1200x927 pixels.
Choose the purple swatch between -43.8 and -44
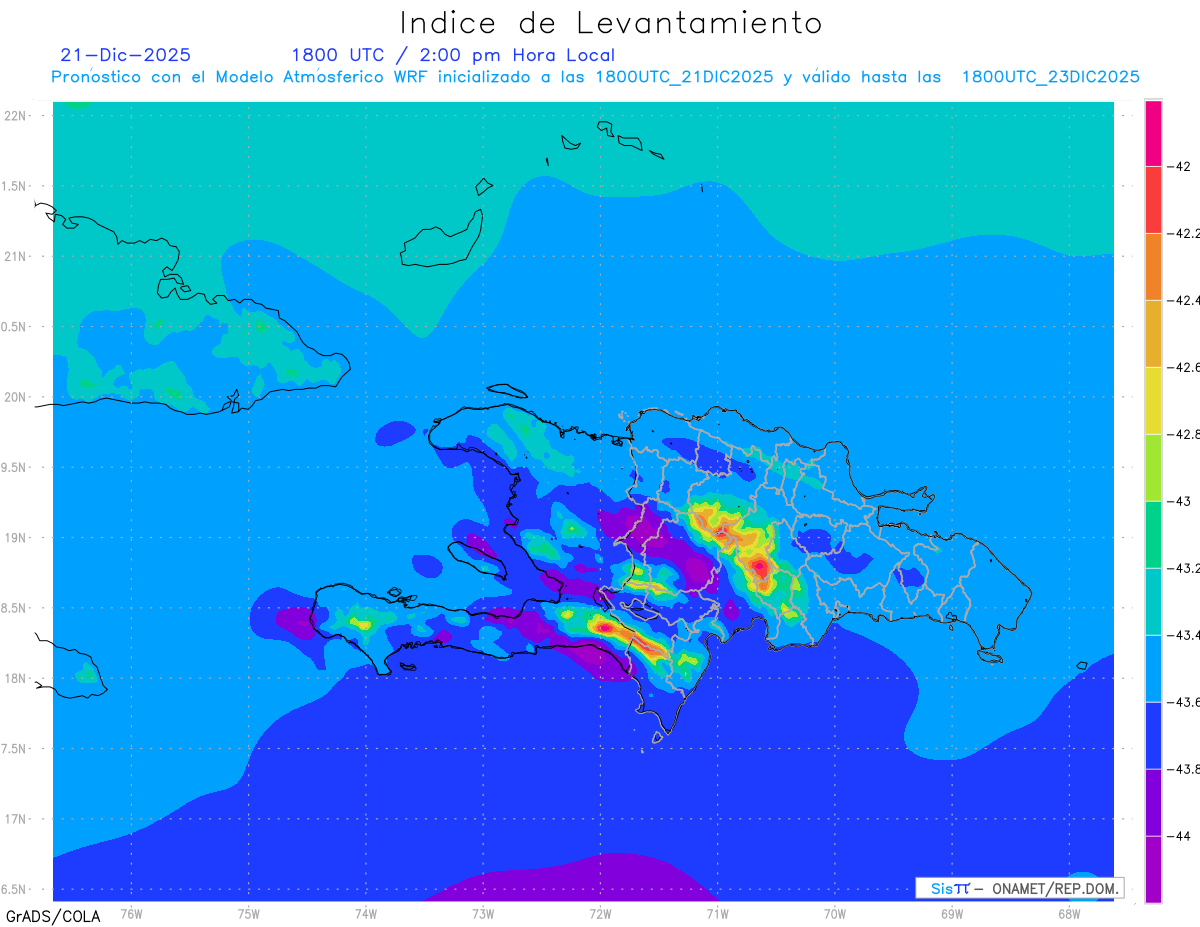[x=1153, y=803]
